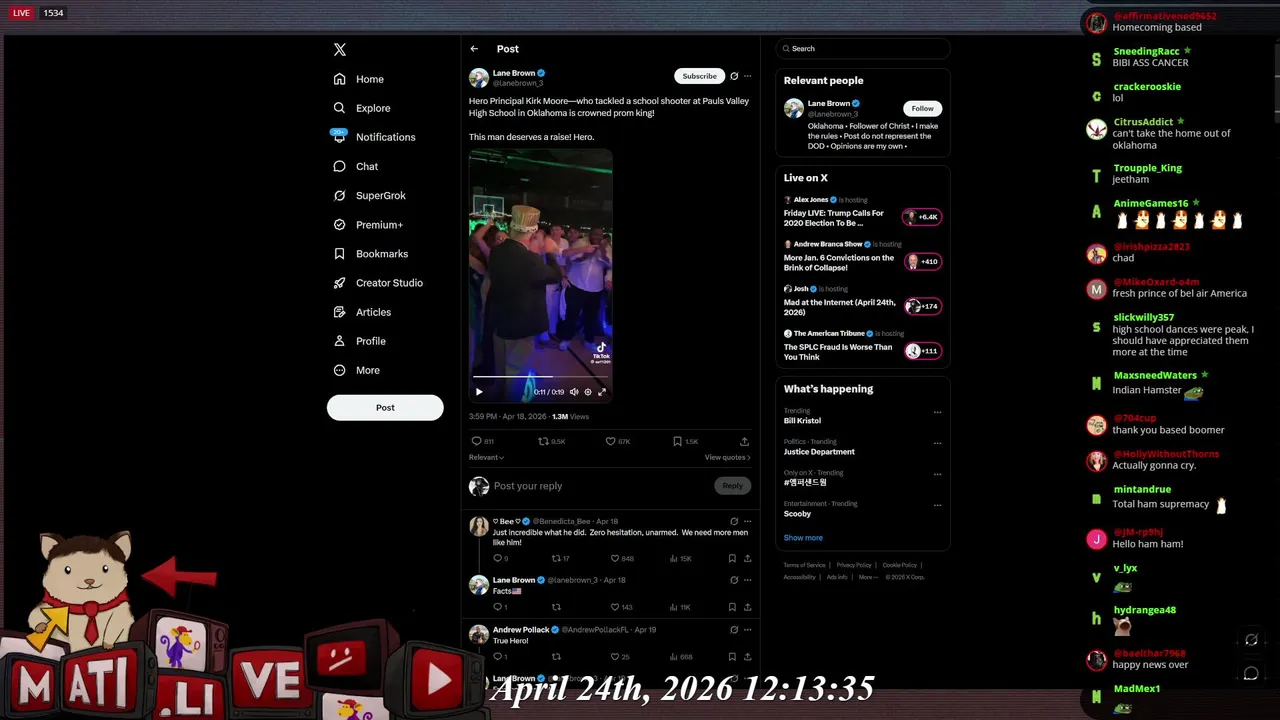1280x720 pixels.
Task: Open Profile from the sidebar
Action: click(360, 341)
